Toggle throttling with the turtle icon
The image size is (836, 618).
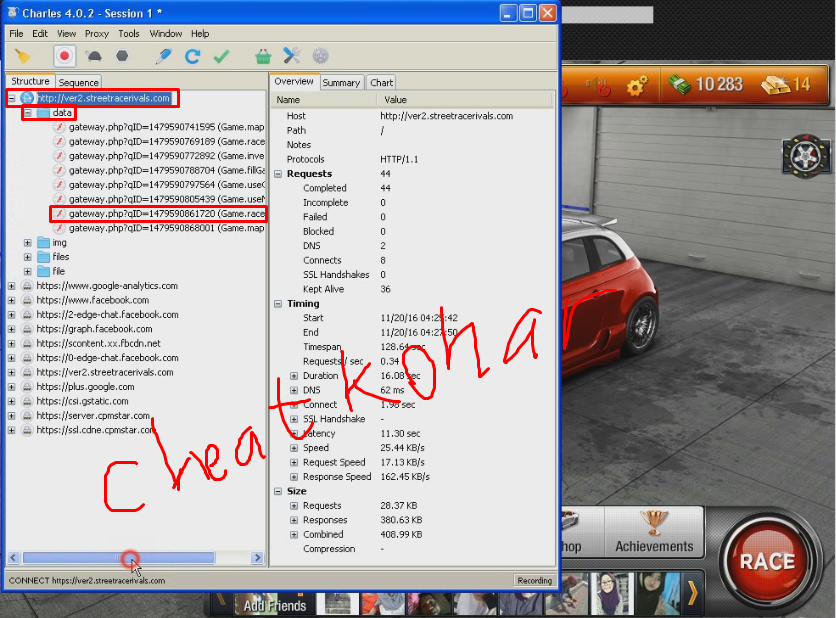coord(94,56)
